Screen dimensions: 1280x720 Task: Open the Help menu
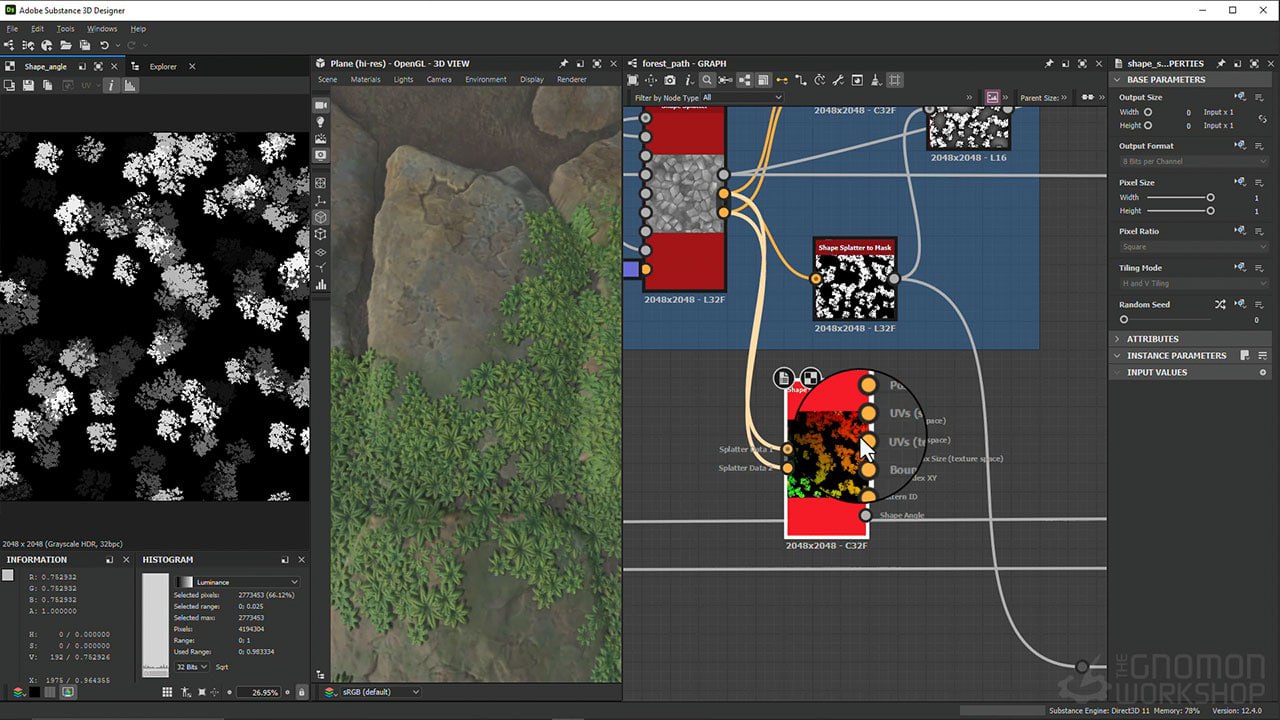coord(138,29)
